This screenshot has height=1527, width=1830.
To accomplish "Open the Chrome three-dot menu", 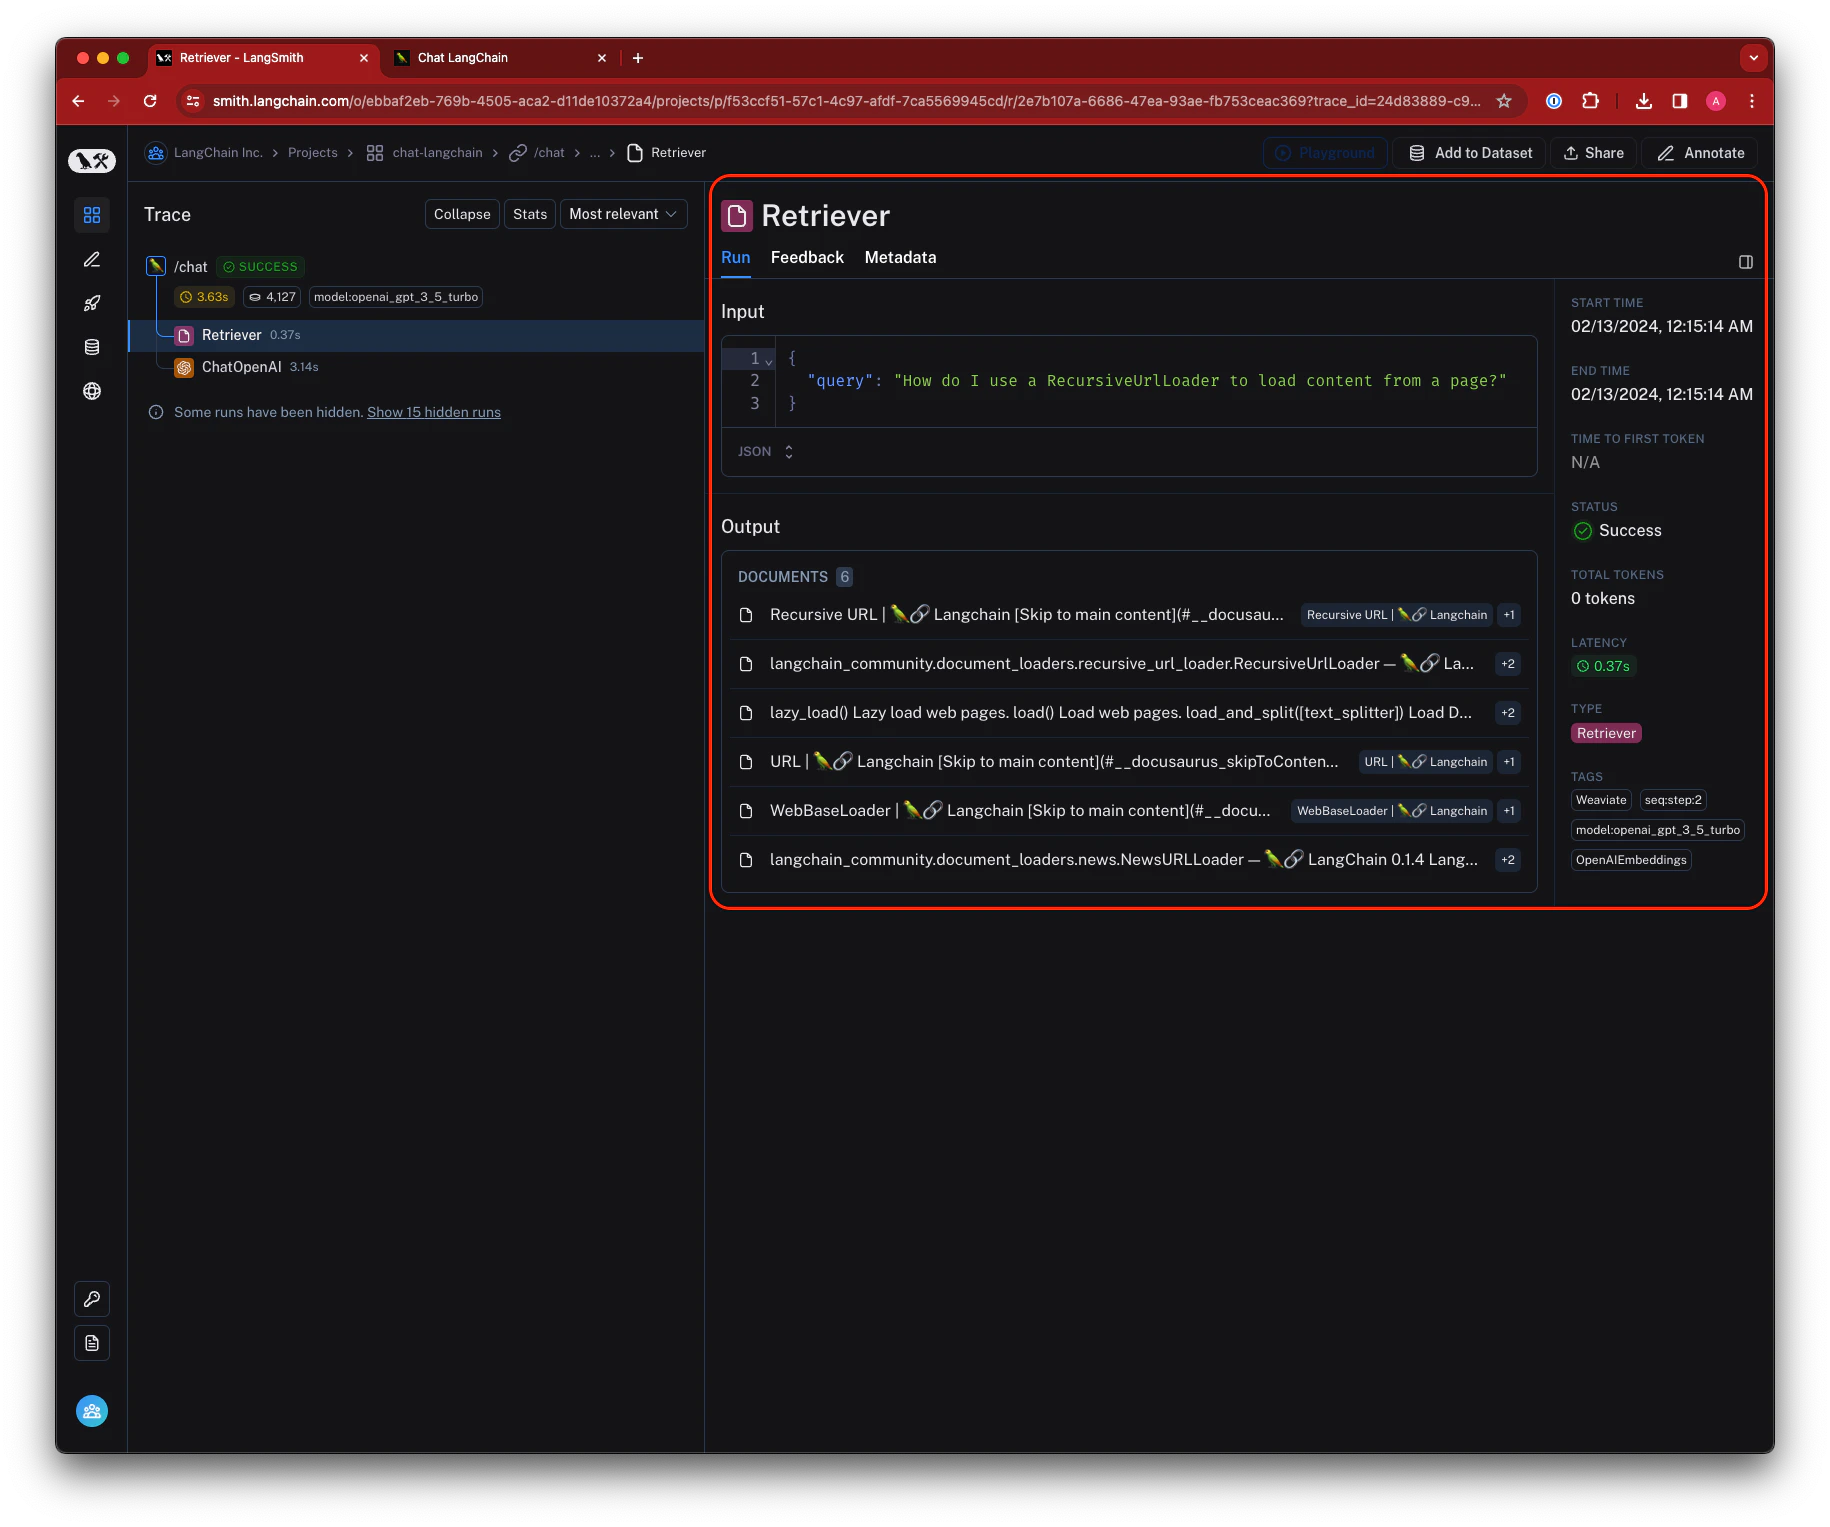I will (x=1752, y=101).
